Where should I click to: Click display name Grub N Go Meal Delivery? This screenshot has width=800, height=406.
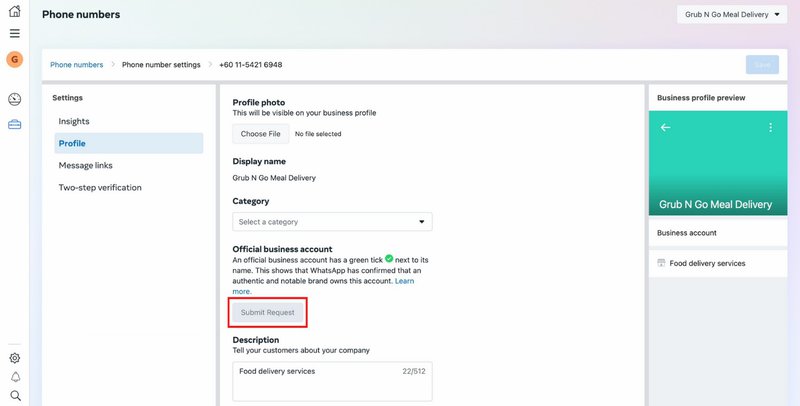click(274, 178)
